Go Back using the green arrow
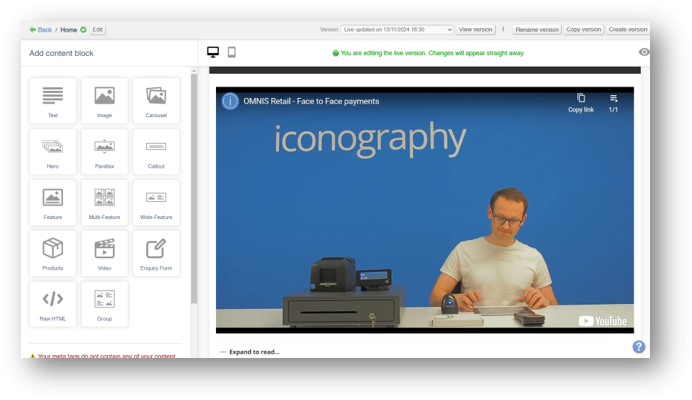The width and height of the screenshot is (692, 400). coord(40,30)
